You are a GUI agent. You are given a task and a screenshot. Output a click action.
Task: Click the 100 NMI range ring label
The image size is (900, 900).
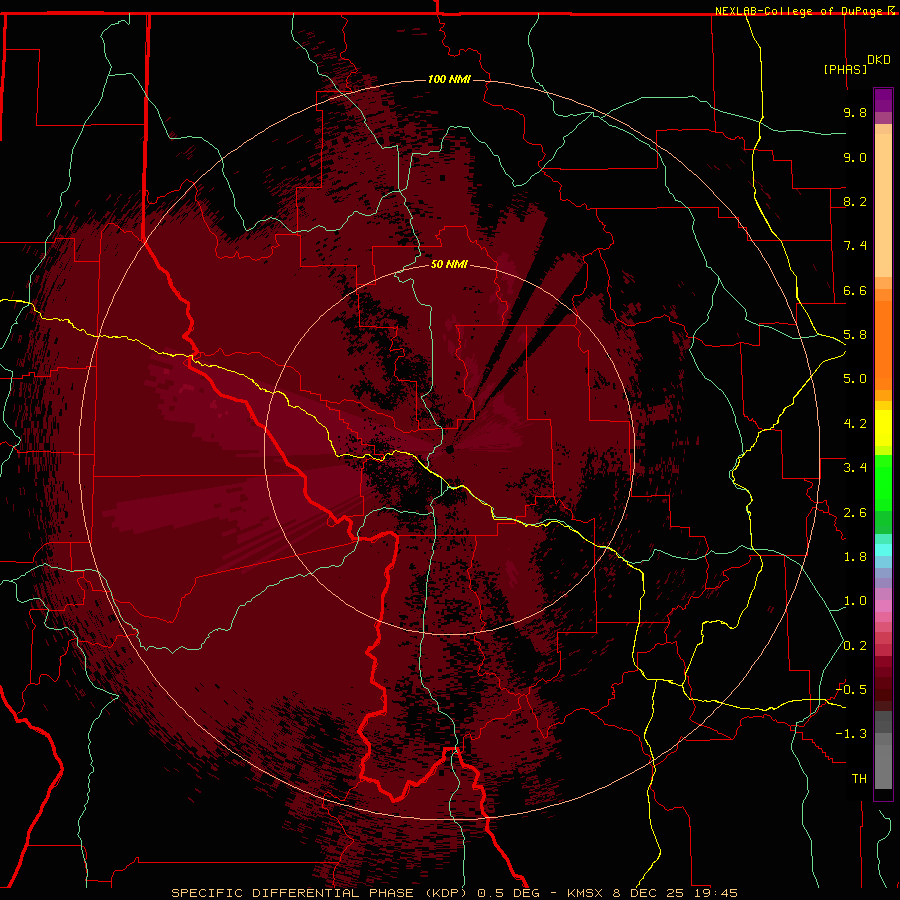(449, 79)
